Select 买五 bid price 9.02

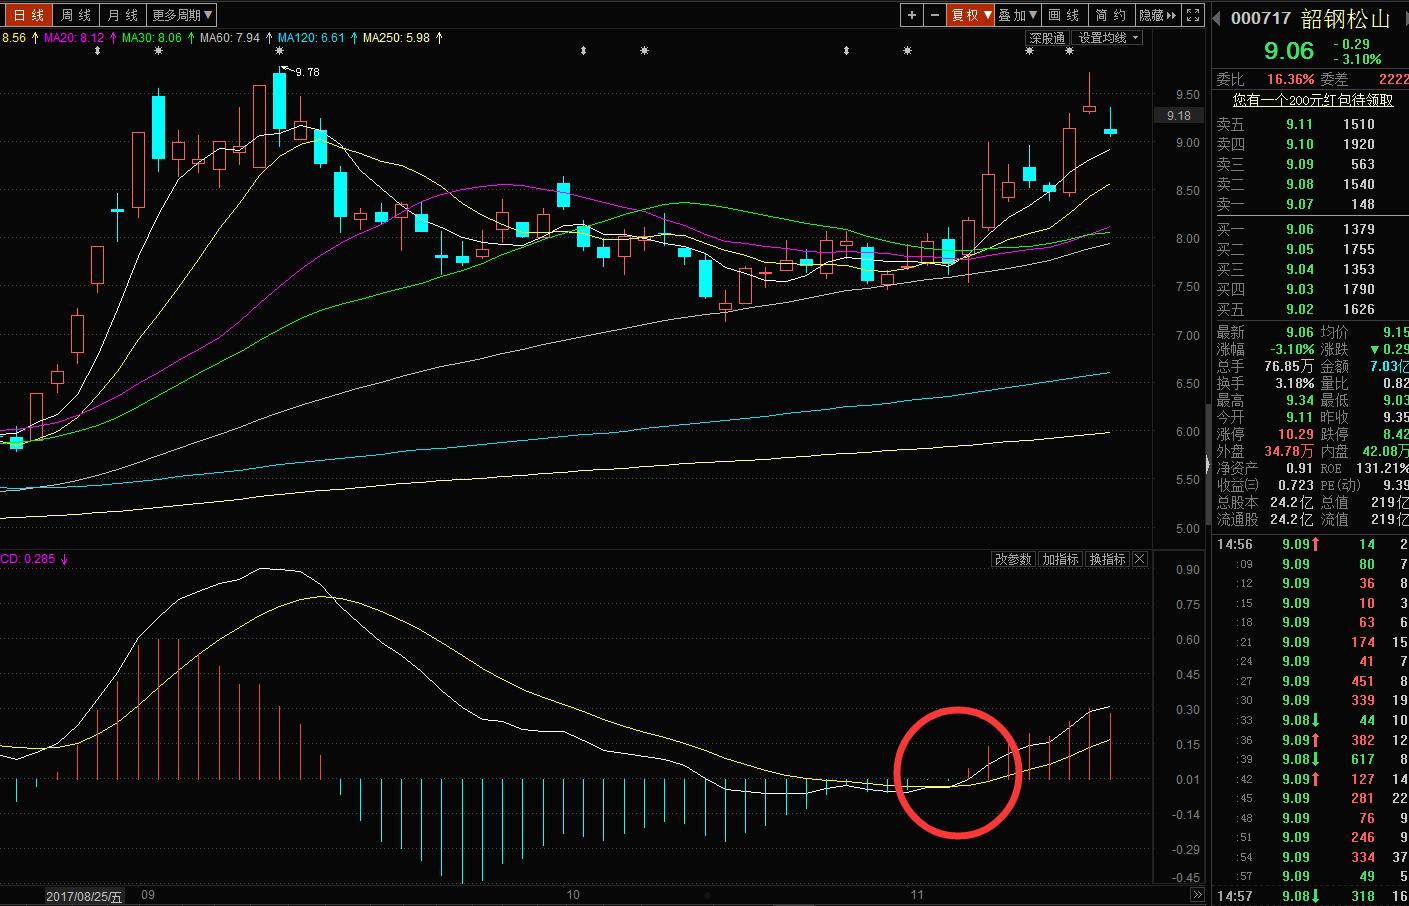[x=1299, y=309]
